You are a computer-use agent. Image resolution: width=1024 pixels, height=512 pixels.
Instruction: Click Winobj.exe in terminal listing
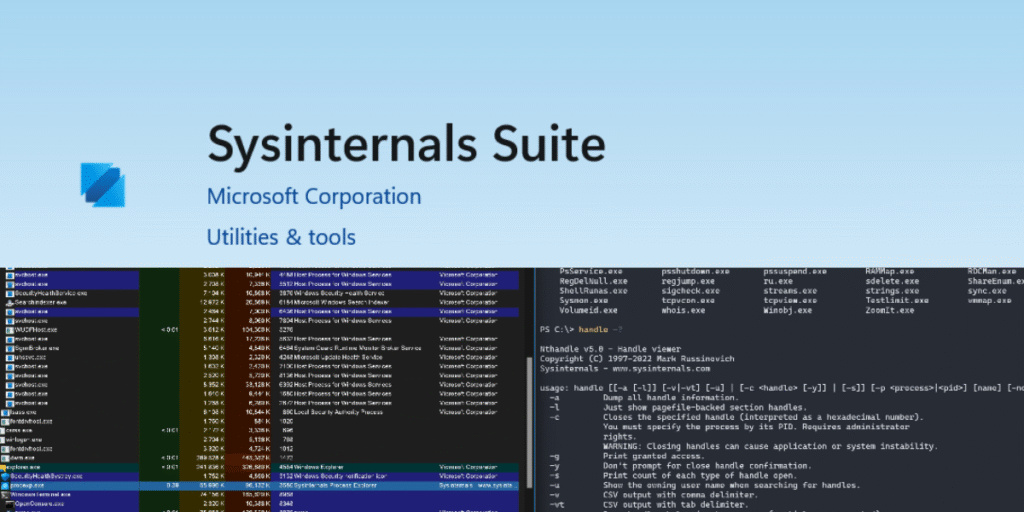(x=787, y=310)
